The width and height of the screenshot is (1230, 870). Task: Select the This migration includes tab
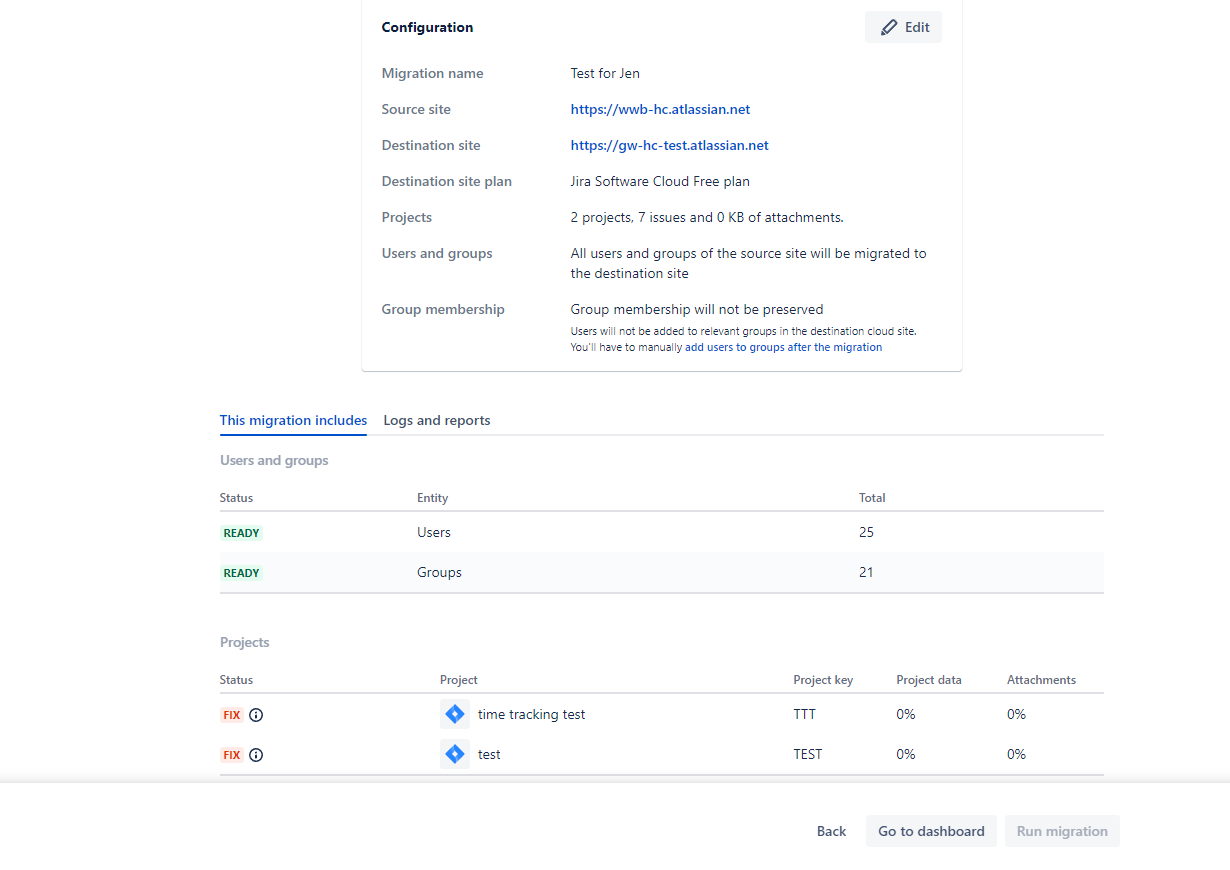coord(293,421)
